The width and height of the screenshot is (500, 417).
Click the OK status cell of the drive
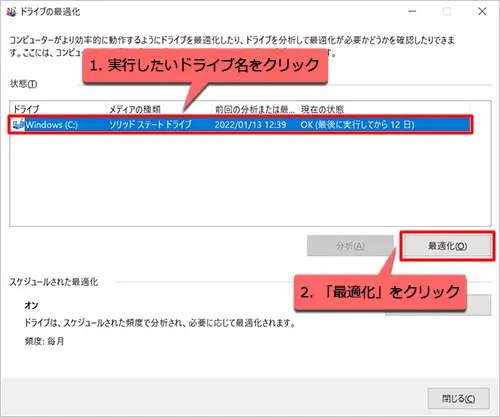357,125
